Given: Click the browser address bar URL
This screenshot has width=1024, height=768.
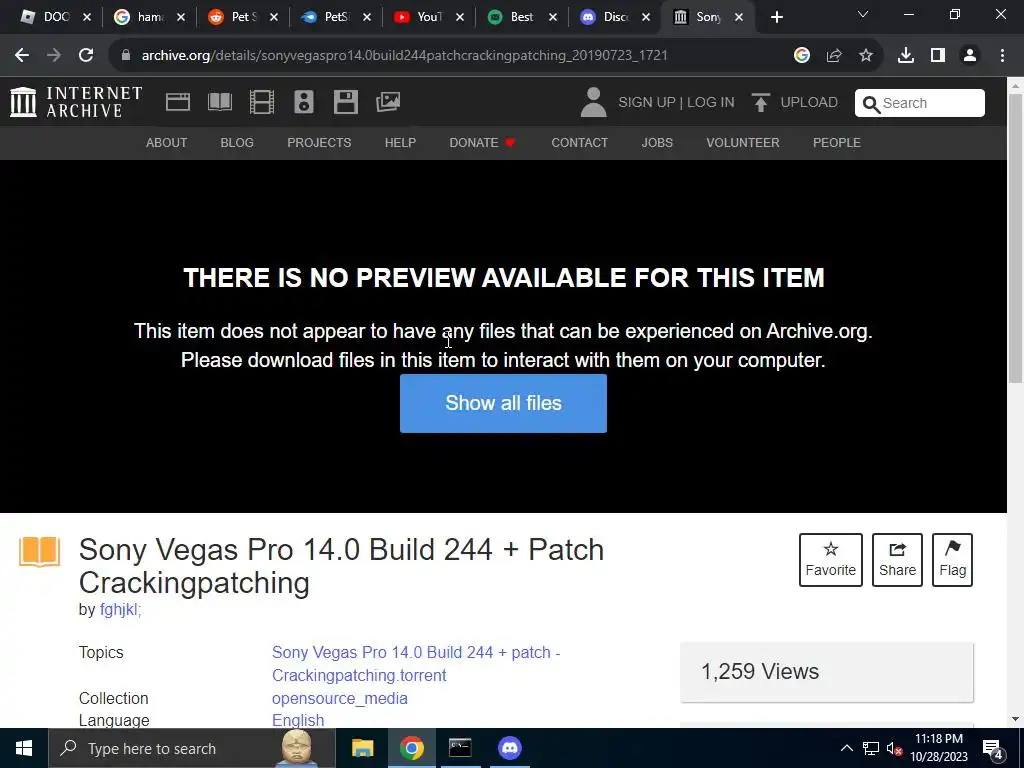Looking at the screenshot, I should click(x=404, y=56).
